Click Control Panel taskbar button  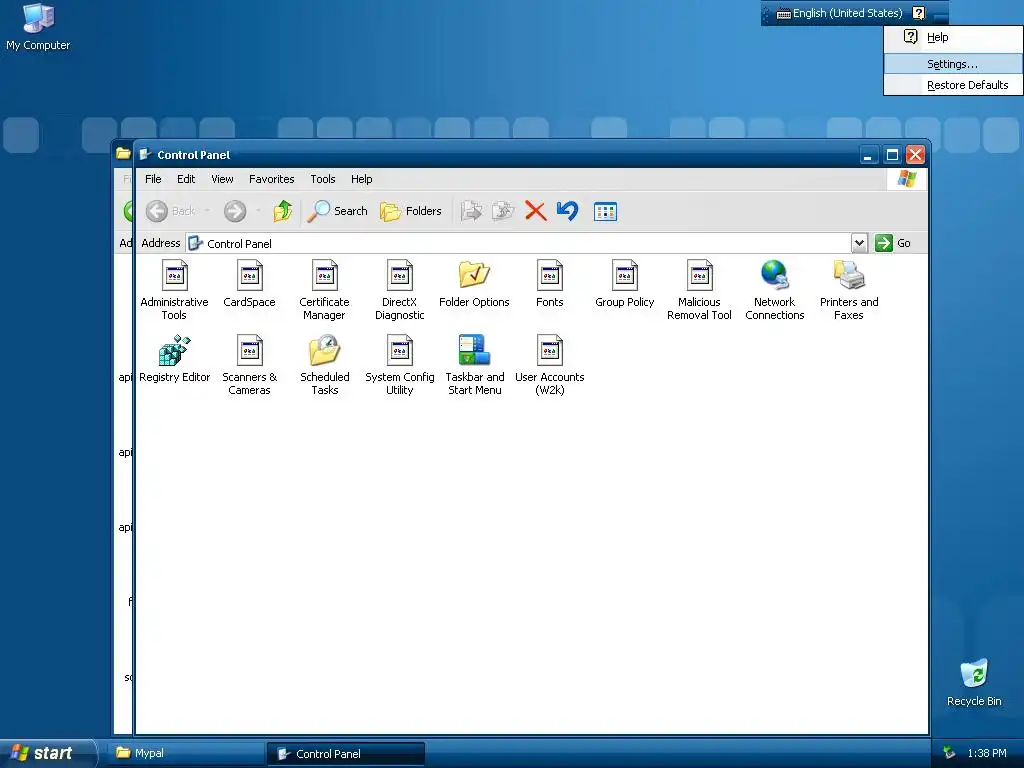pos(346,754)
